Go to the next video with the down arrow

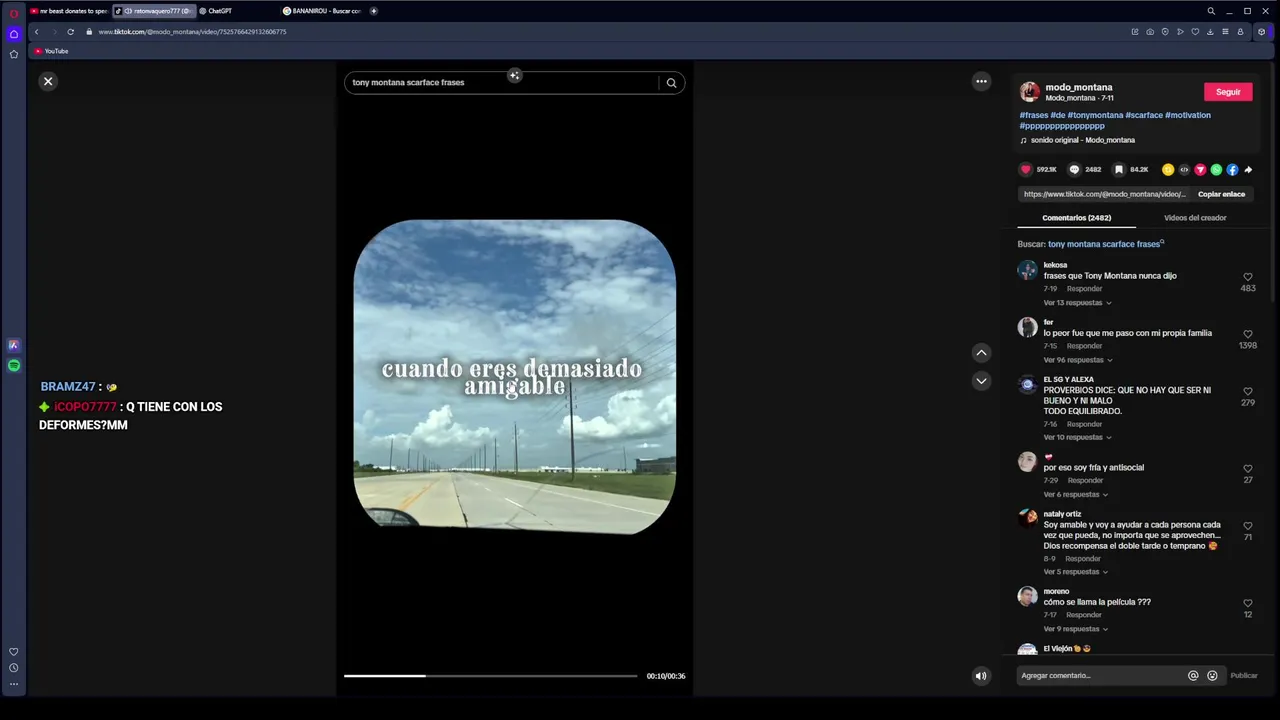981,380
